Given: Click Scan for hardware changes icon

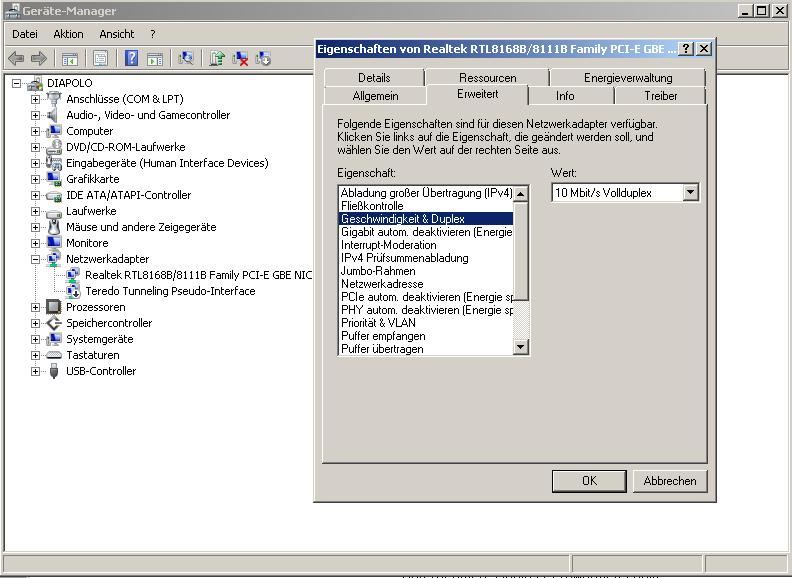Looking at the screenshot, I should 186,59.
